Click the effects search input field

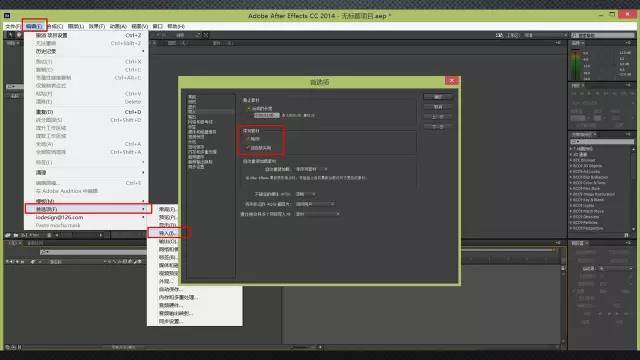click(x=602, y=142)
